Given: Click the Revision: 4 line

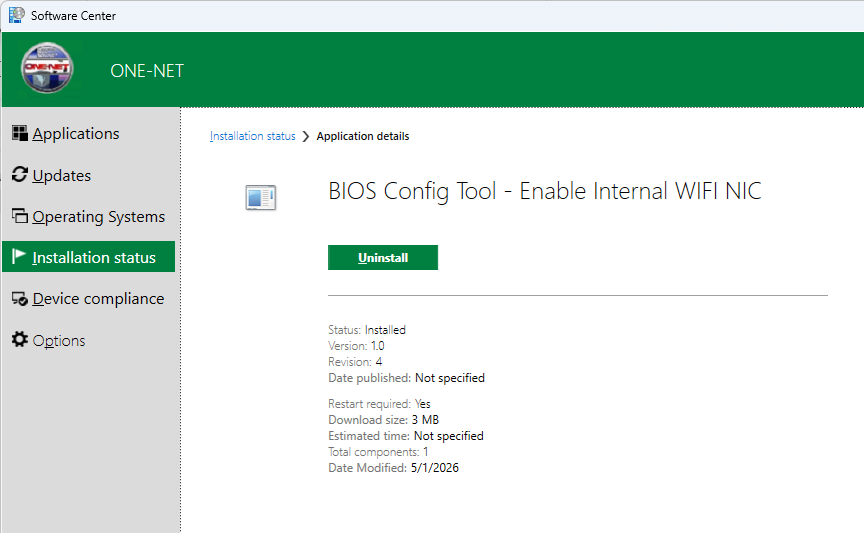Looking at the screenshot, I should pos(355,362).
